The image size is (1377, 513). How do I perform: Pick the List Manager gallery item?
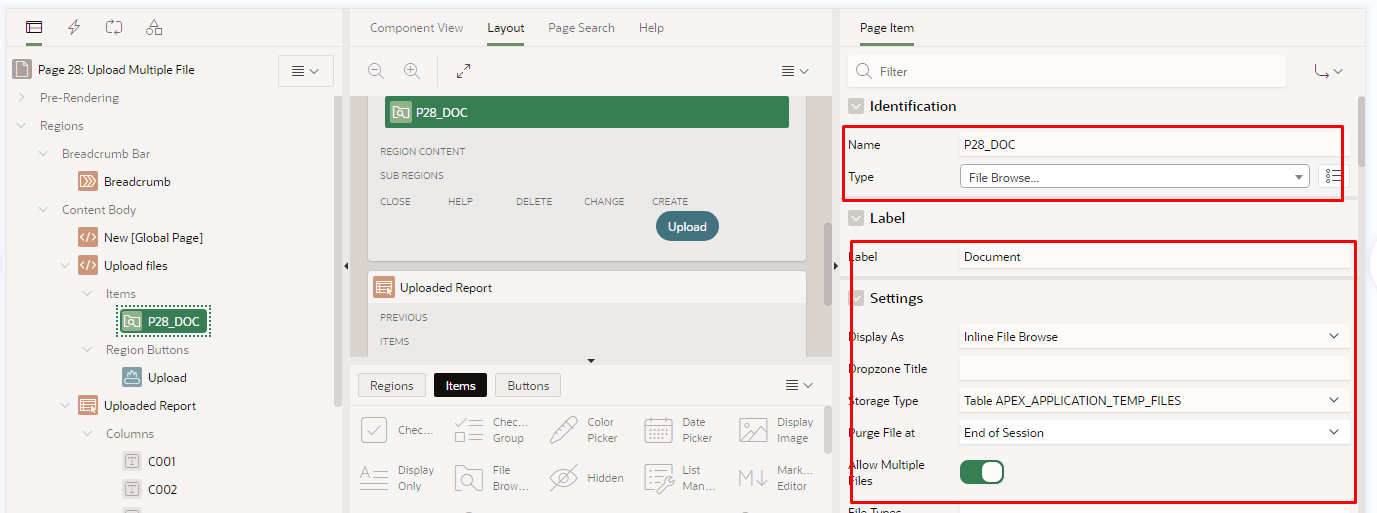click(x=681, y=478)
